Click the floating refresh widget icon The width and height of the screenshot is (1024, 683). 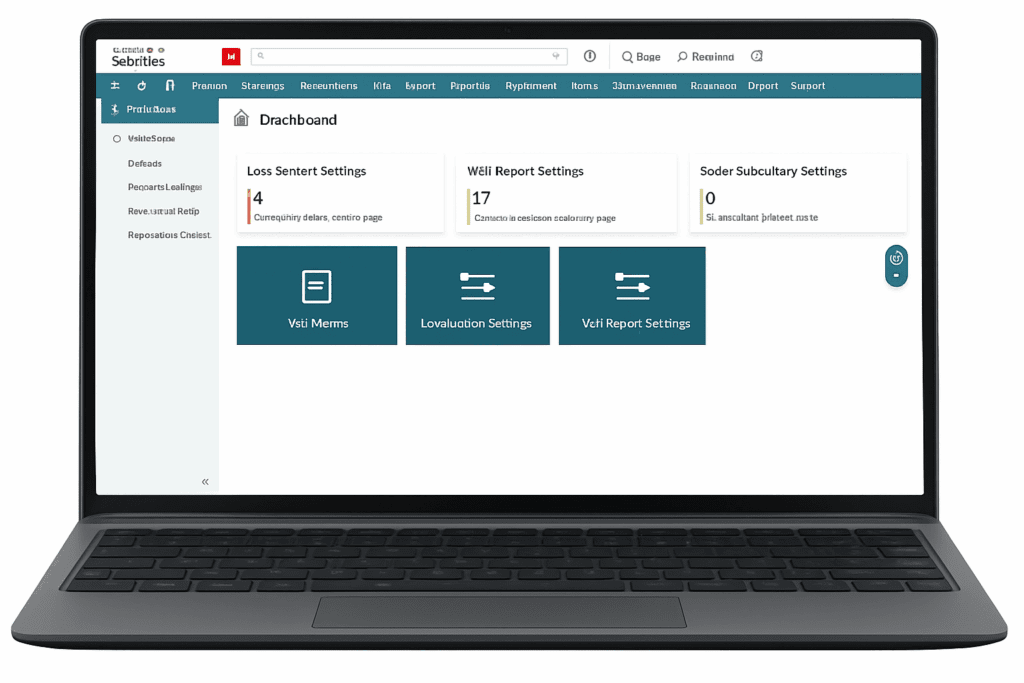(x=896, y=257)
